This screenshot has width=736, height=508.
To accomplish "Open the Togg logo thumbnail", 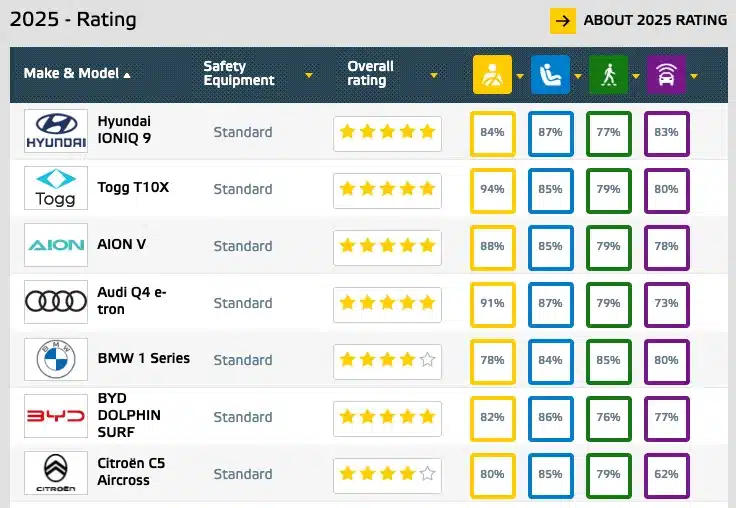I will pos(56,188).
